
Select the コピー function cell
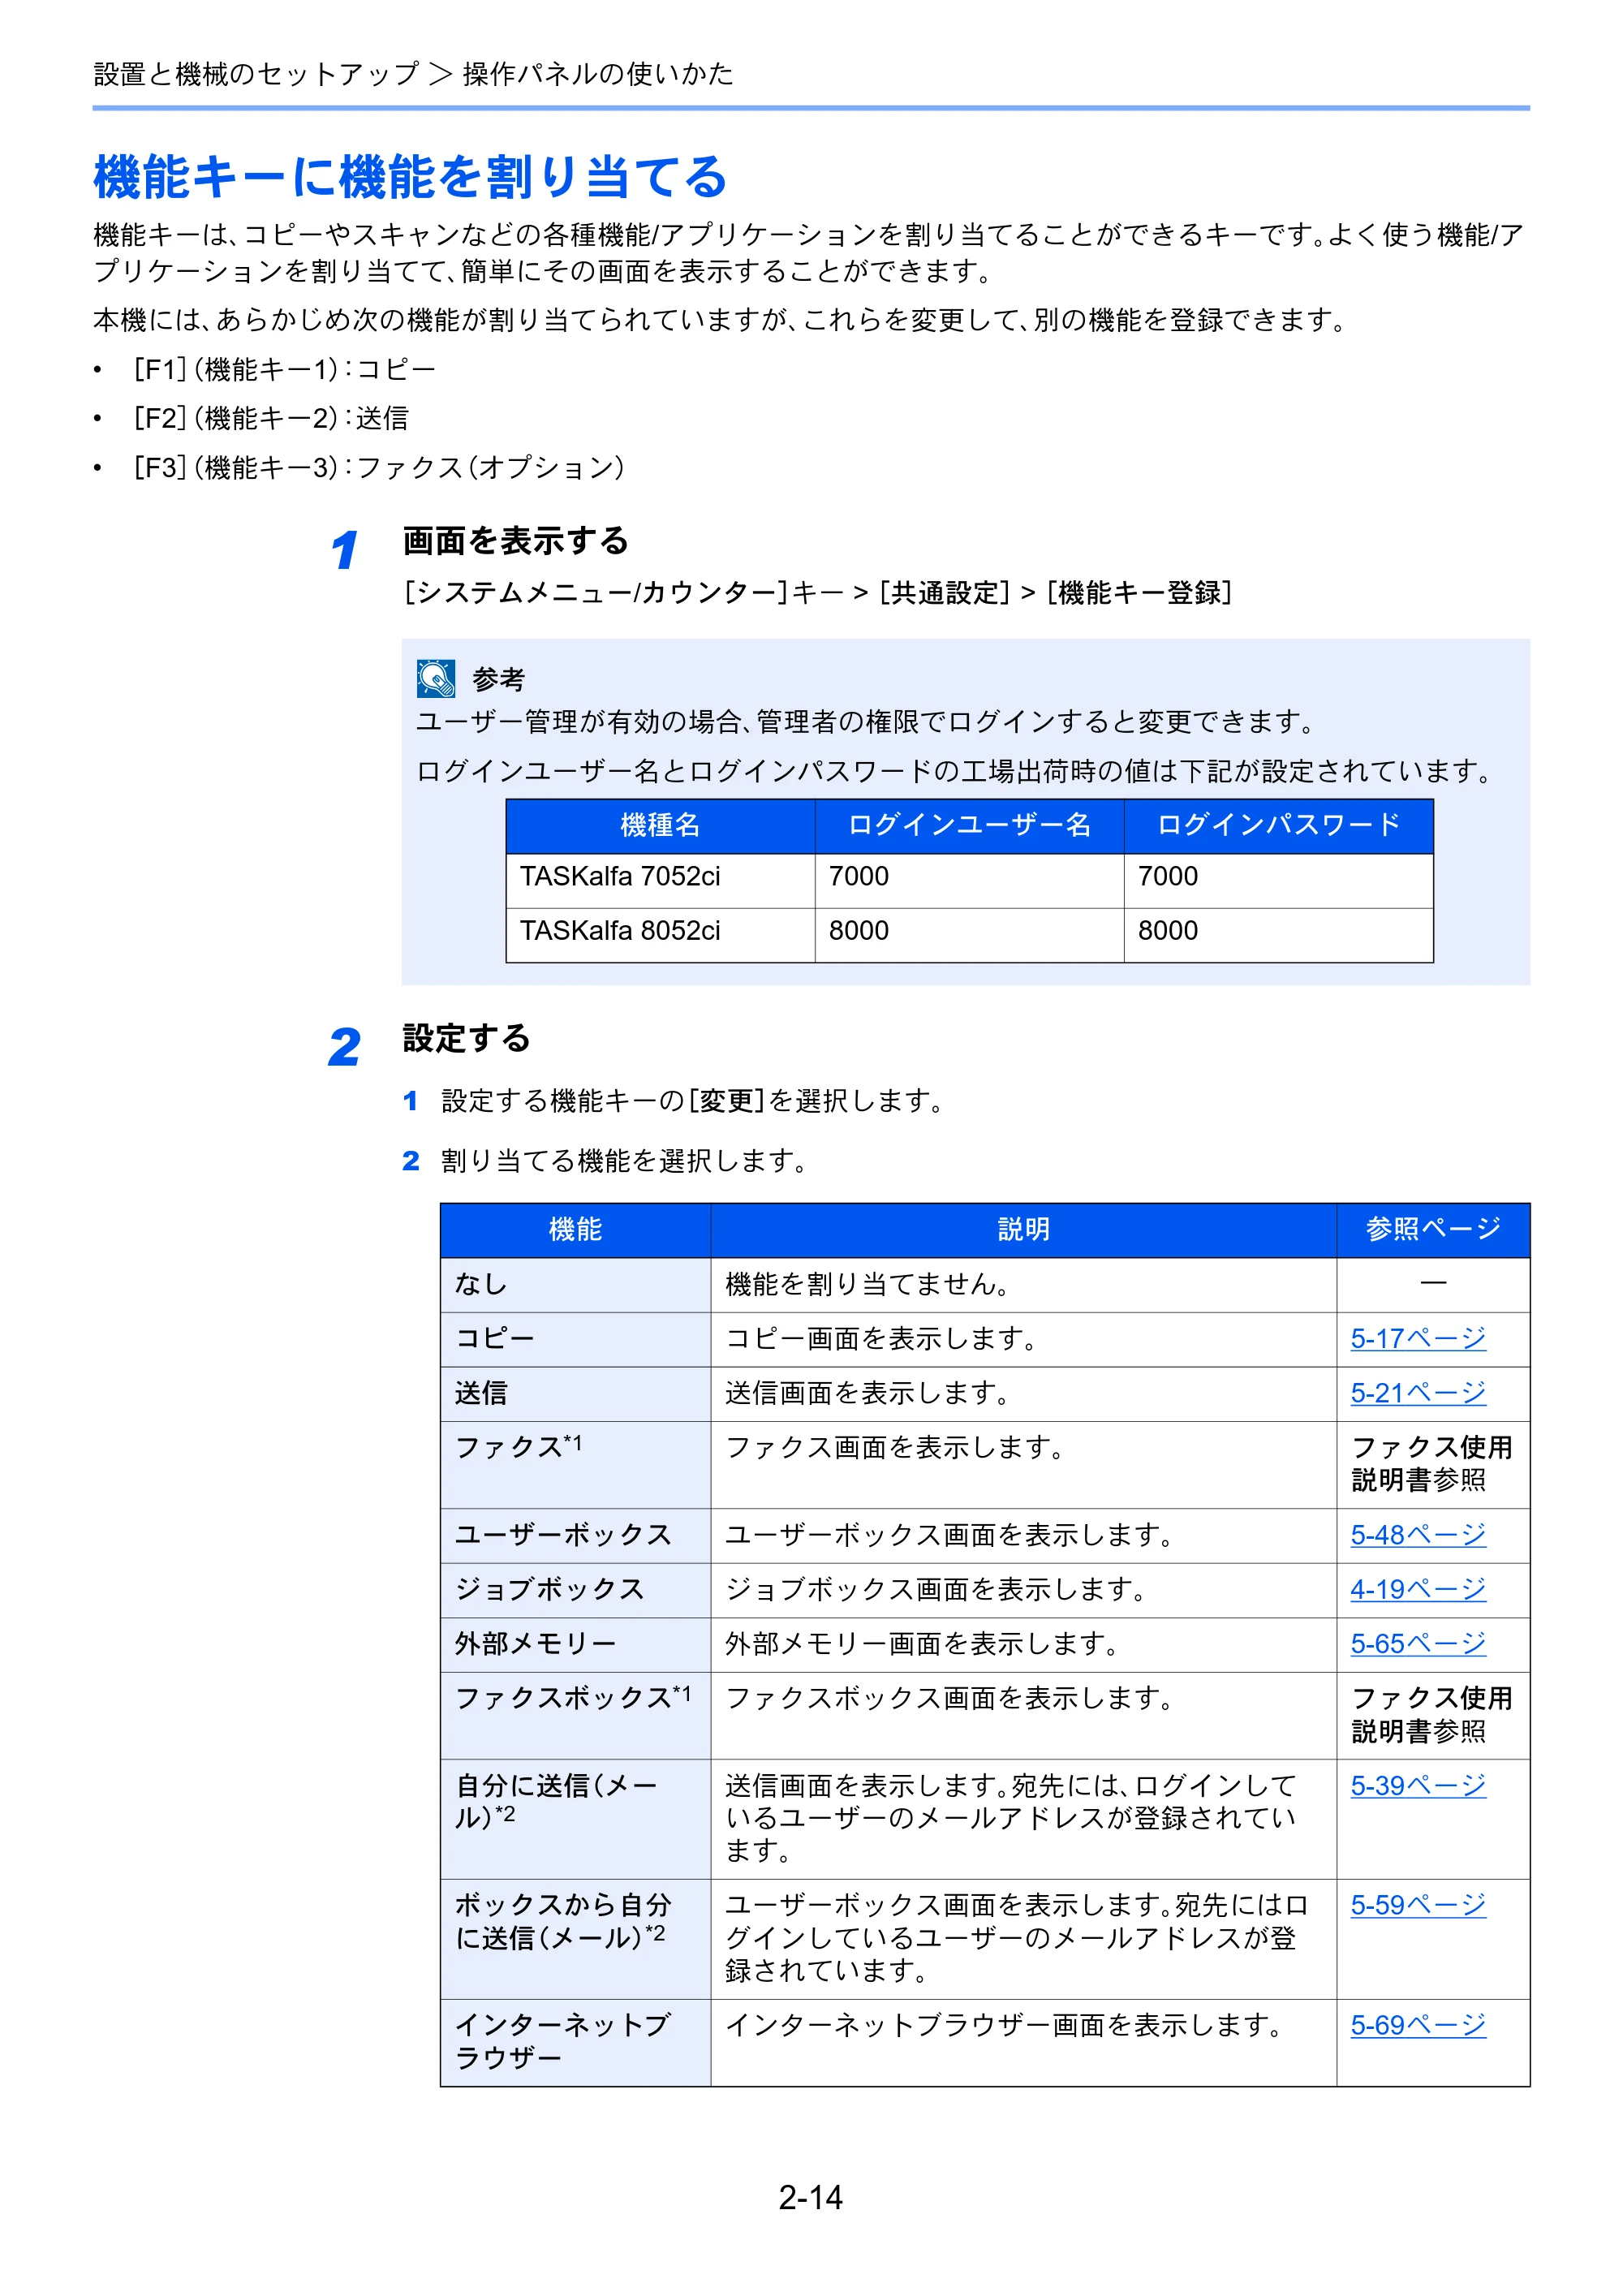point(575,1339)
